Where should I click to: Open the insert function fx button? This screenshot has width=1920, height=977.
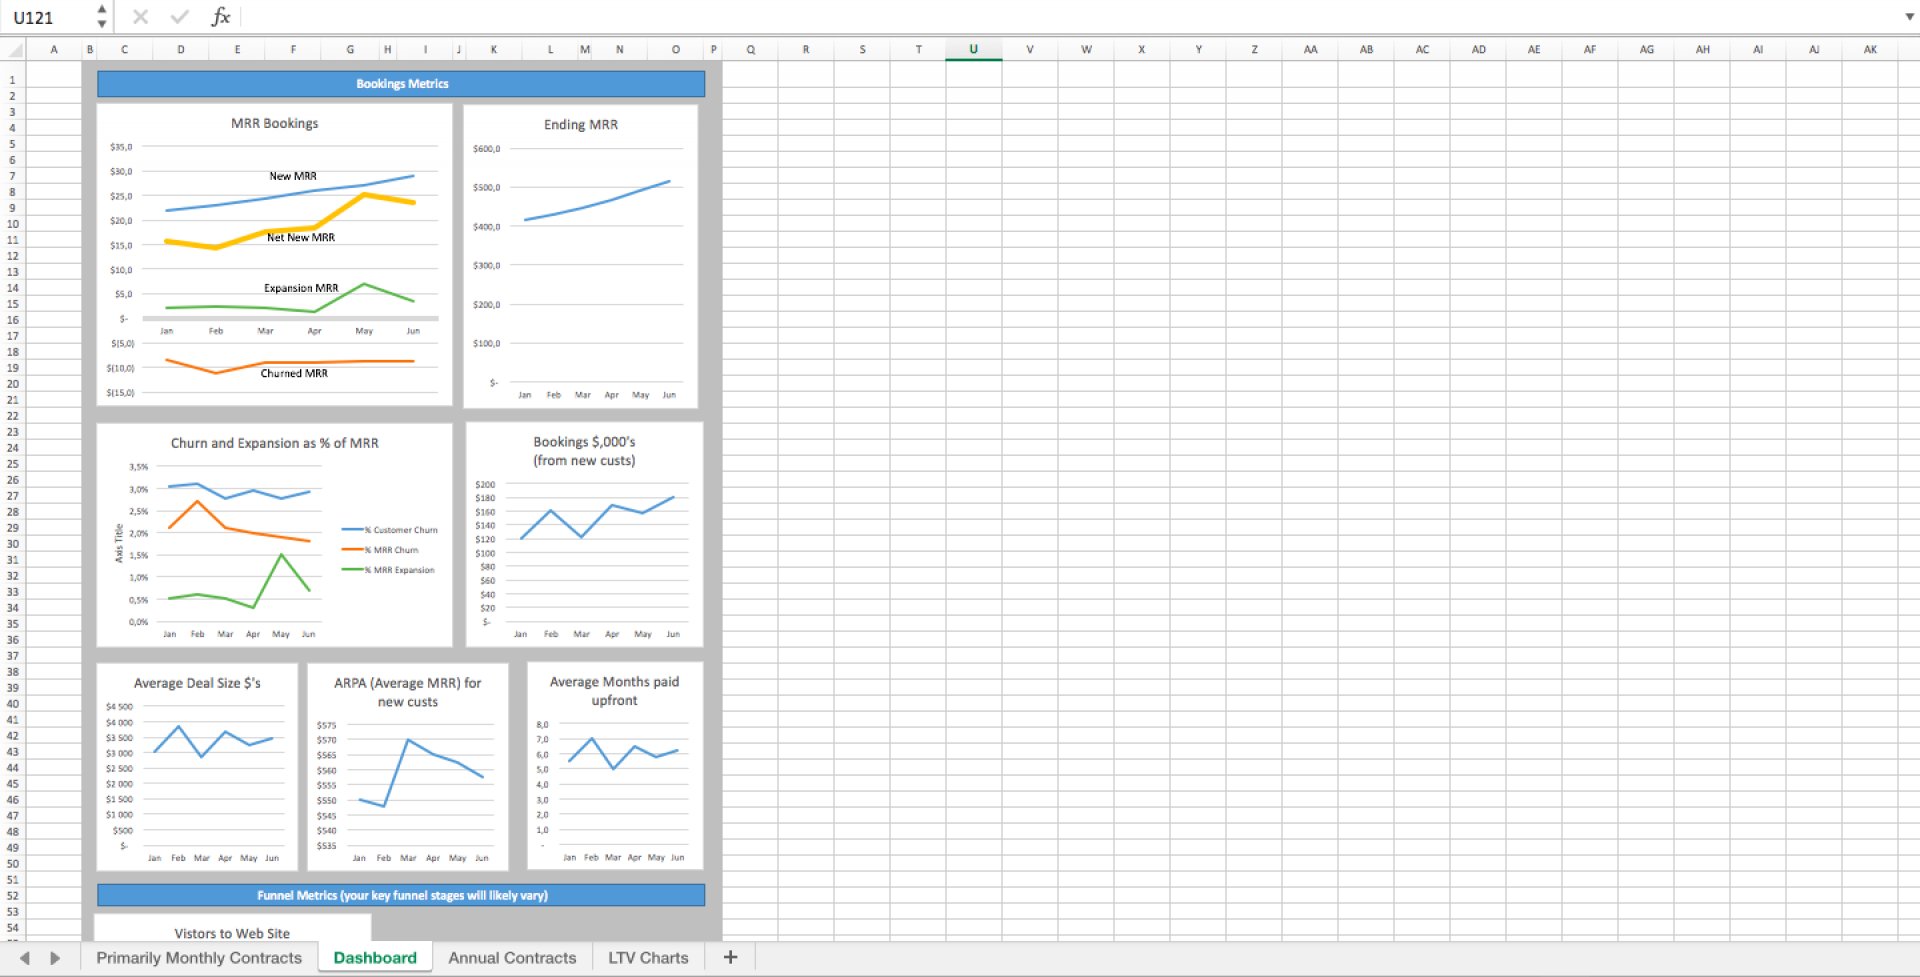[x=221, y=17]
